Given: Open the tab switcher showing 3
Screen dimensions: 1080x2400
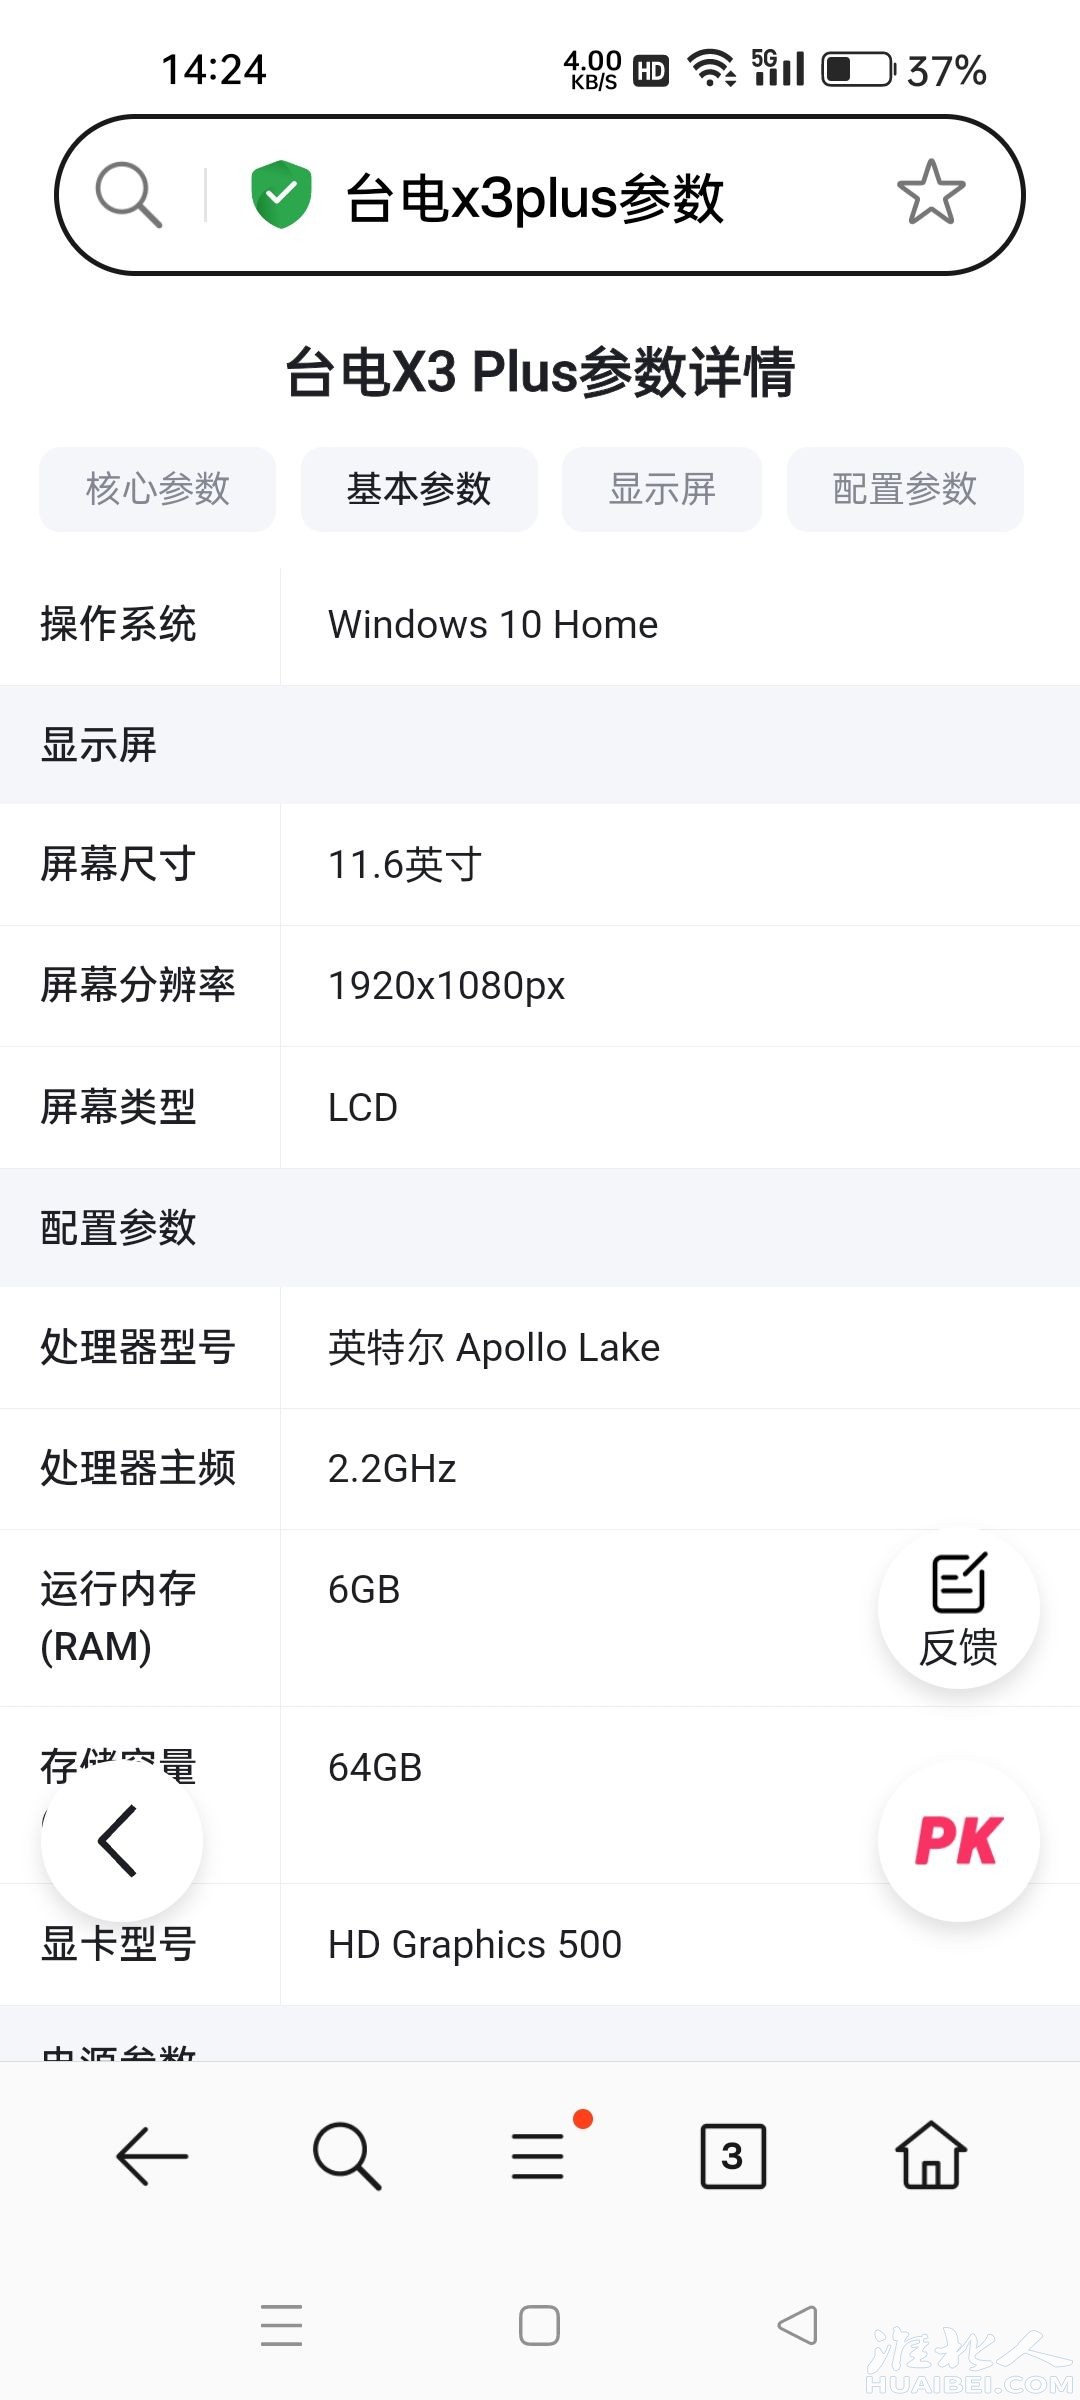Looking at the screenshot, I should point(733,2156).
